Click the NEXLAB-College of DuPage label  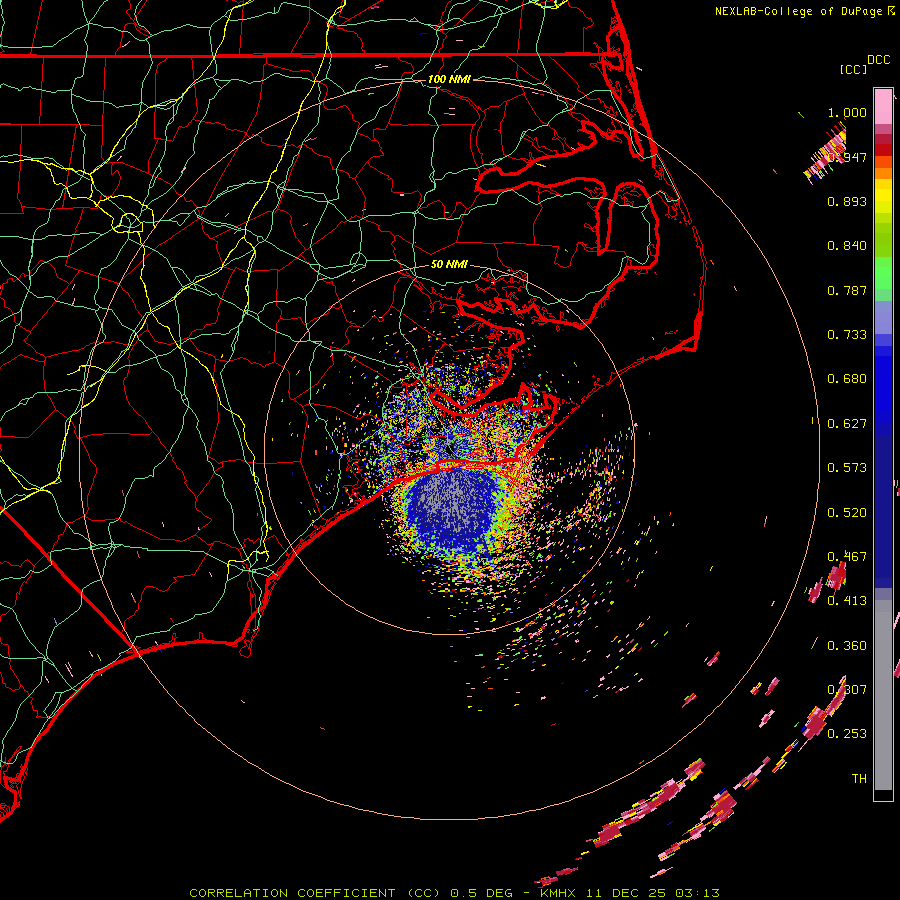pyautogui.click(x=798, y=11)
